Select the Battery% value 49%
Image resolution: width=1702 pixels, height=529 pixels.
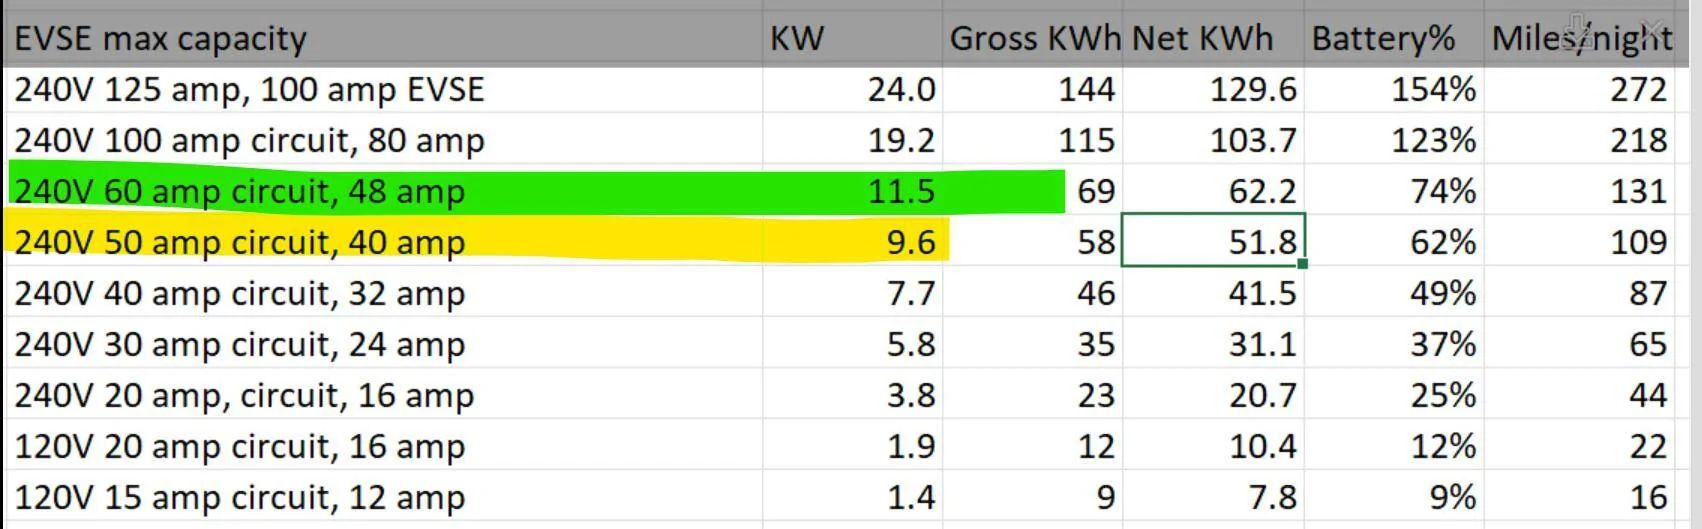[1444, 294]
